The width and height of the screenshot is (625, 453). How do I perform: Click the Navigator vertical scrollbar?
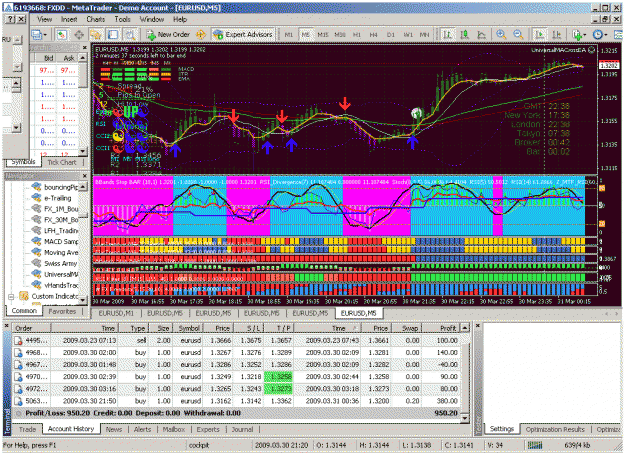83,243
